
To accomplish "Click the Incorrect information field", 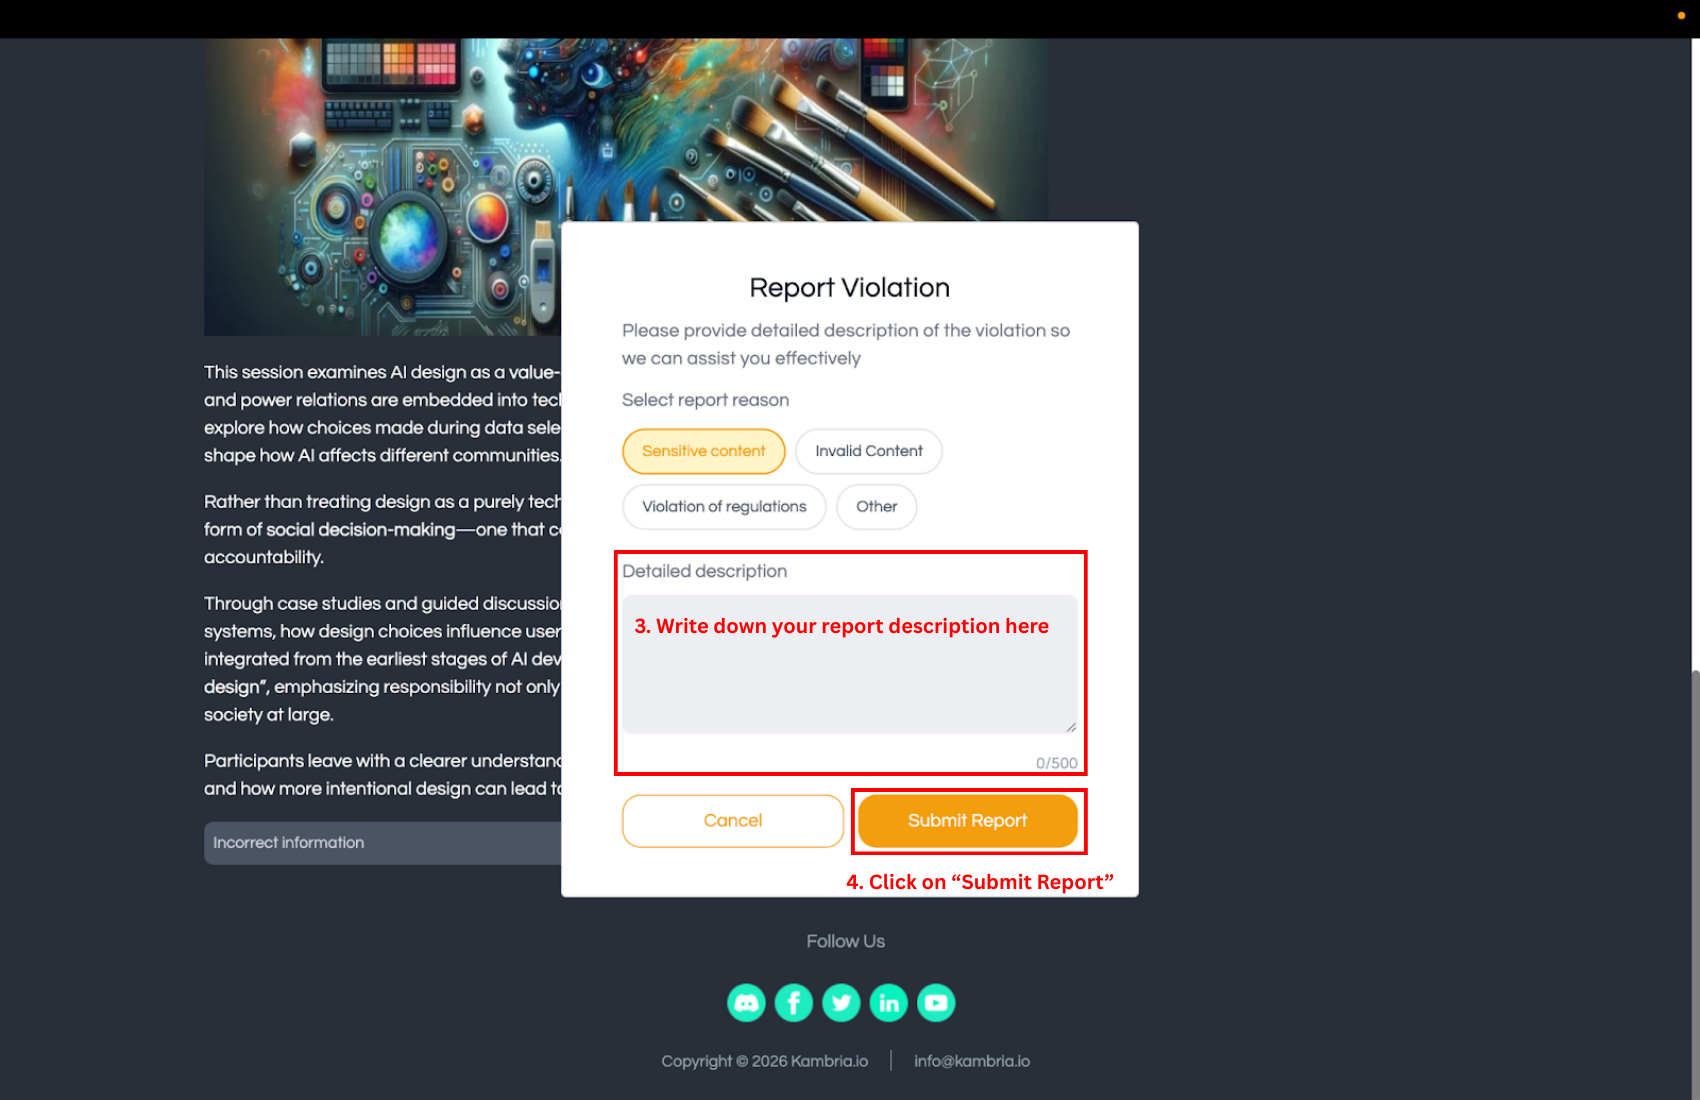I will point(383,843).
